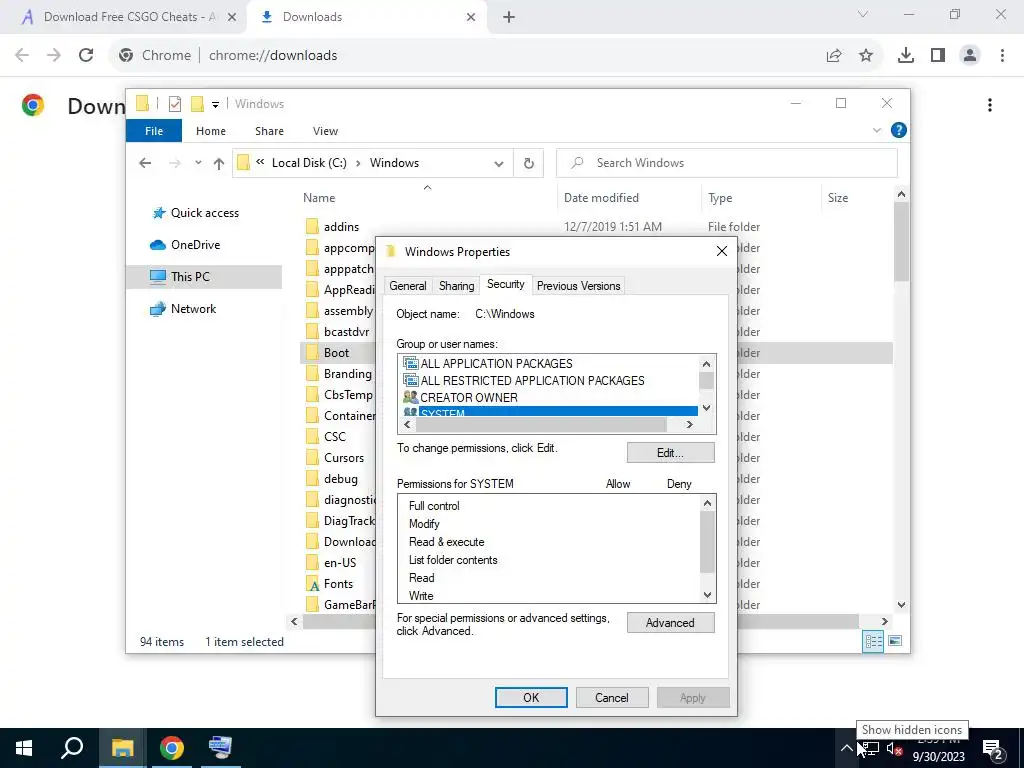Reload the Chrome downloads page
The height and width of the screenshot is (768, 1024).
86,56
